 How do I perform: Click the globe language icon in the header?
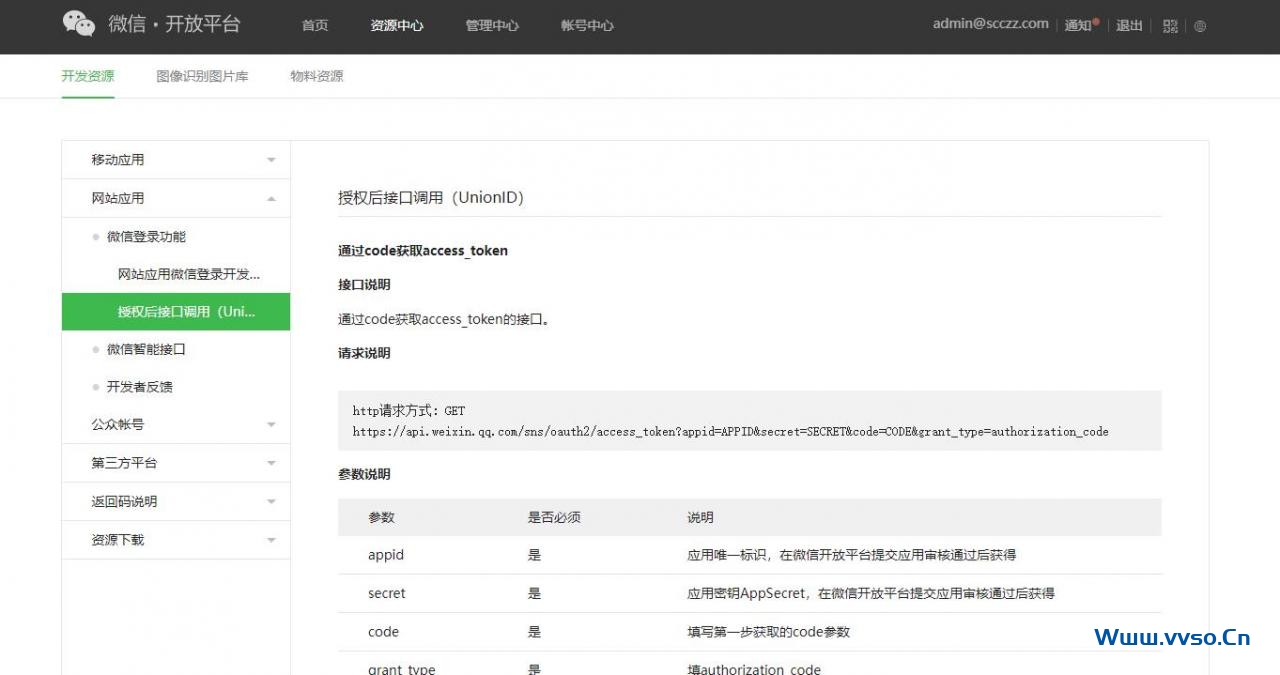1200,26
